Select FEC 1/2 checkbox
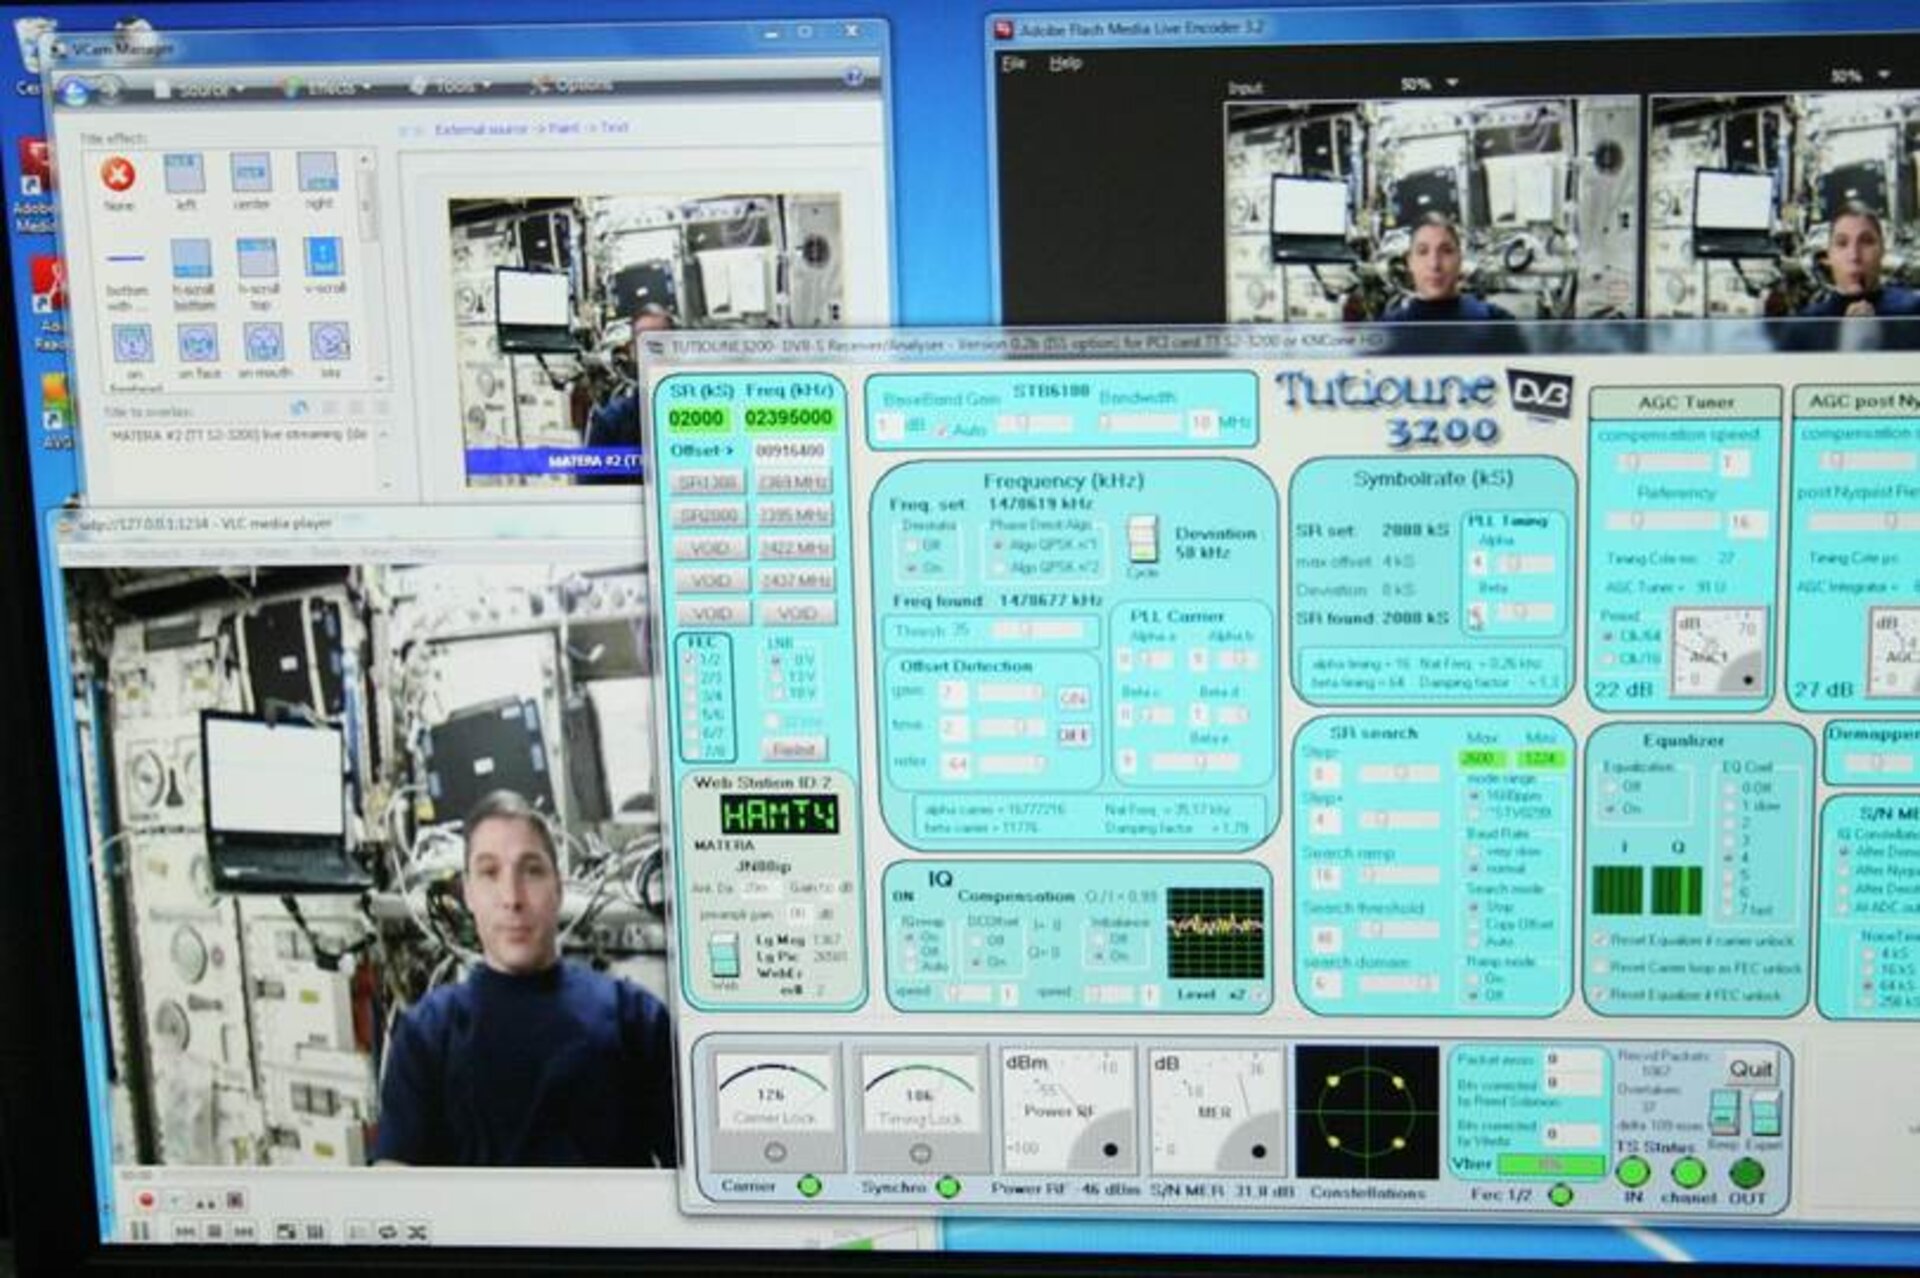The image size is (1920, 1278). pyautogui.click(x=690, y=659)
